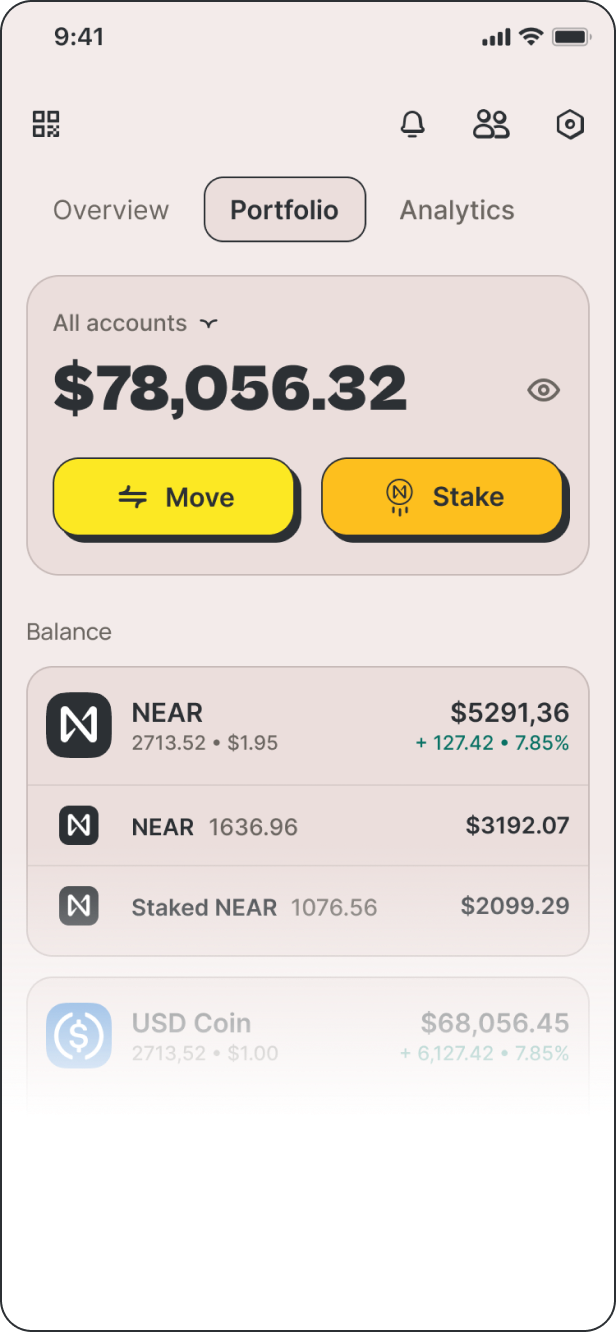The image size is (616, 1332).
Task: Open the QR code scanner
Action: (x=46, y=124)
